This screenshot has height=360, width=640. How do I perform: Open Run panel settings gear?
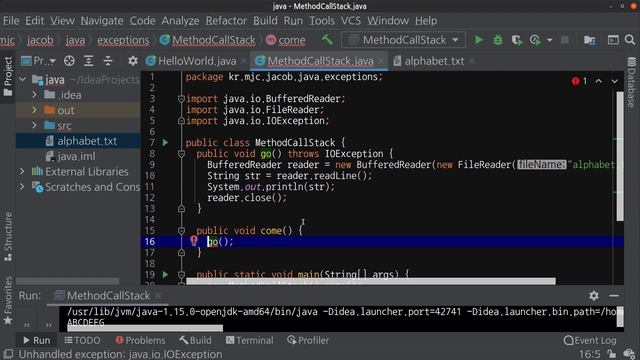(594, 296)
